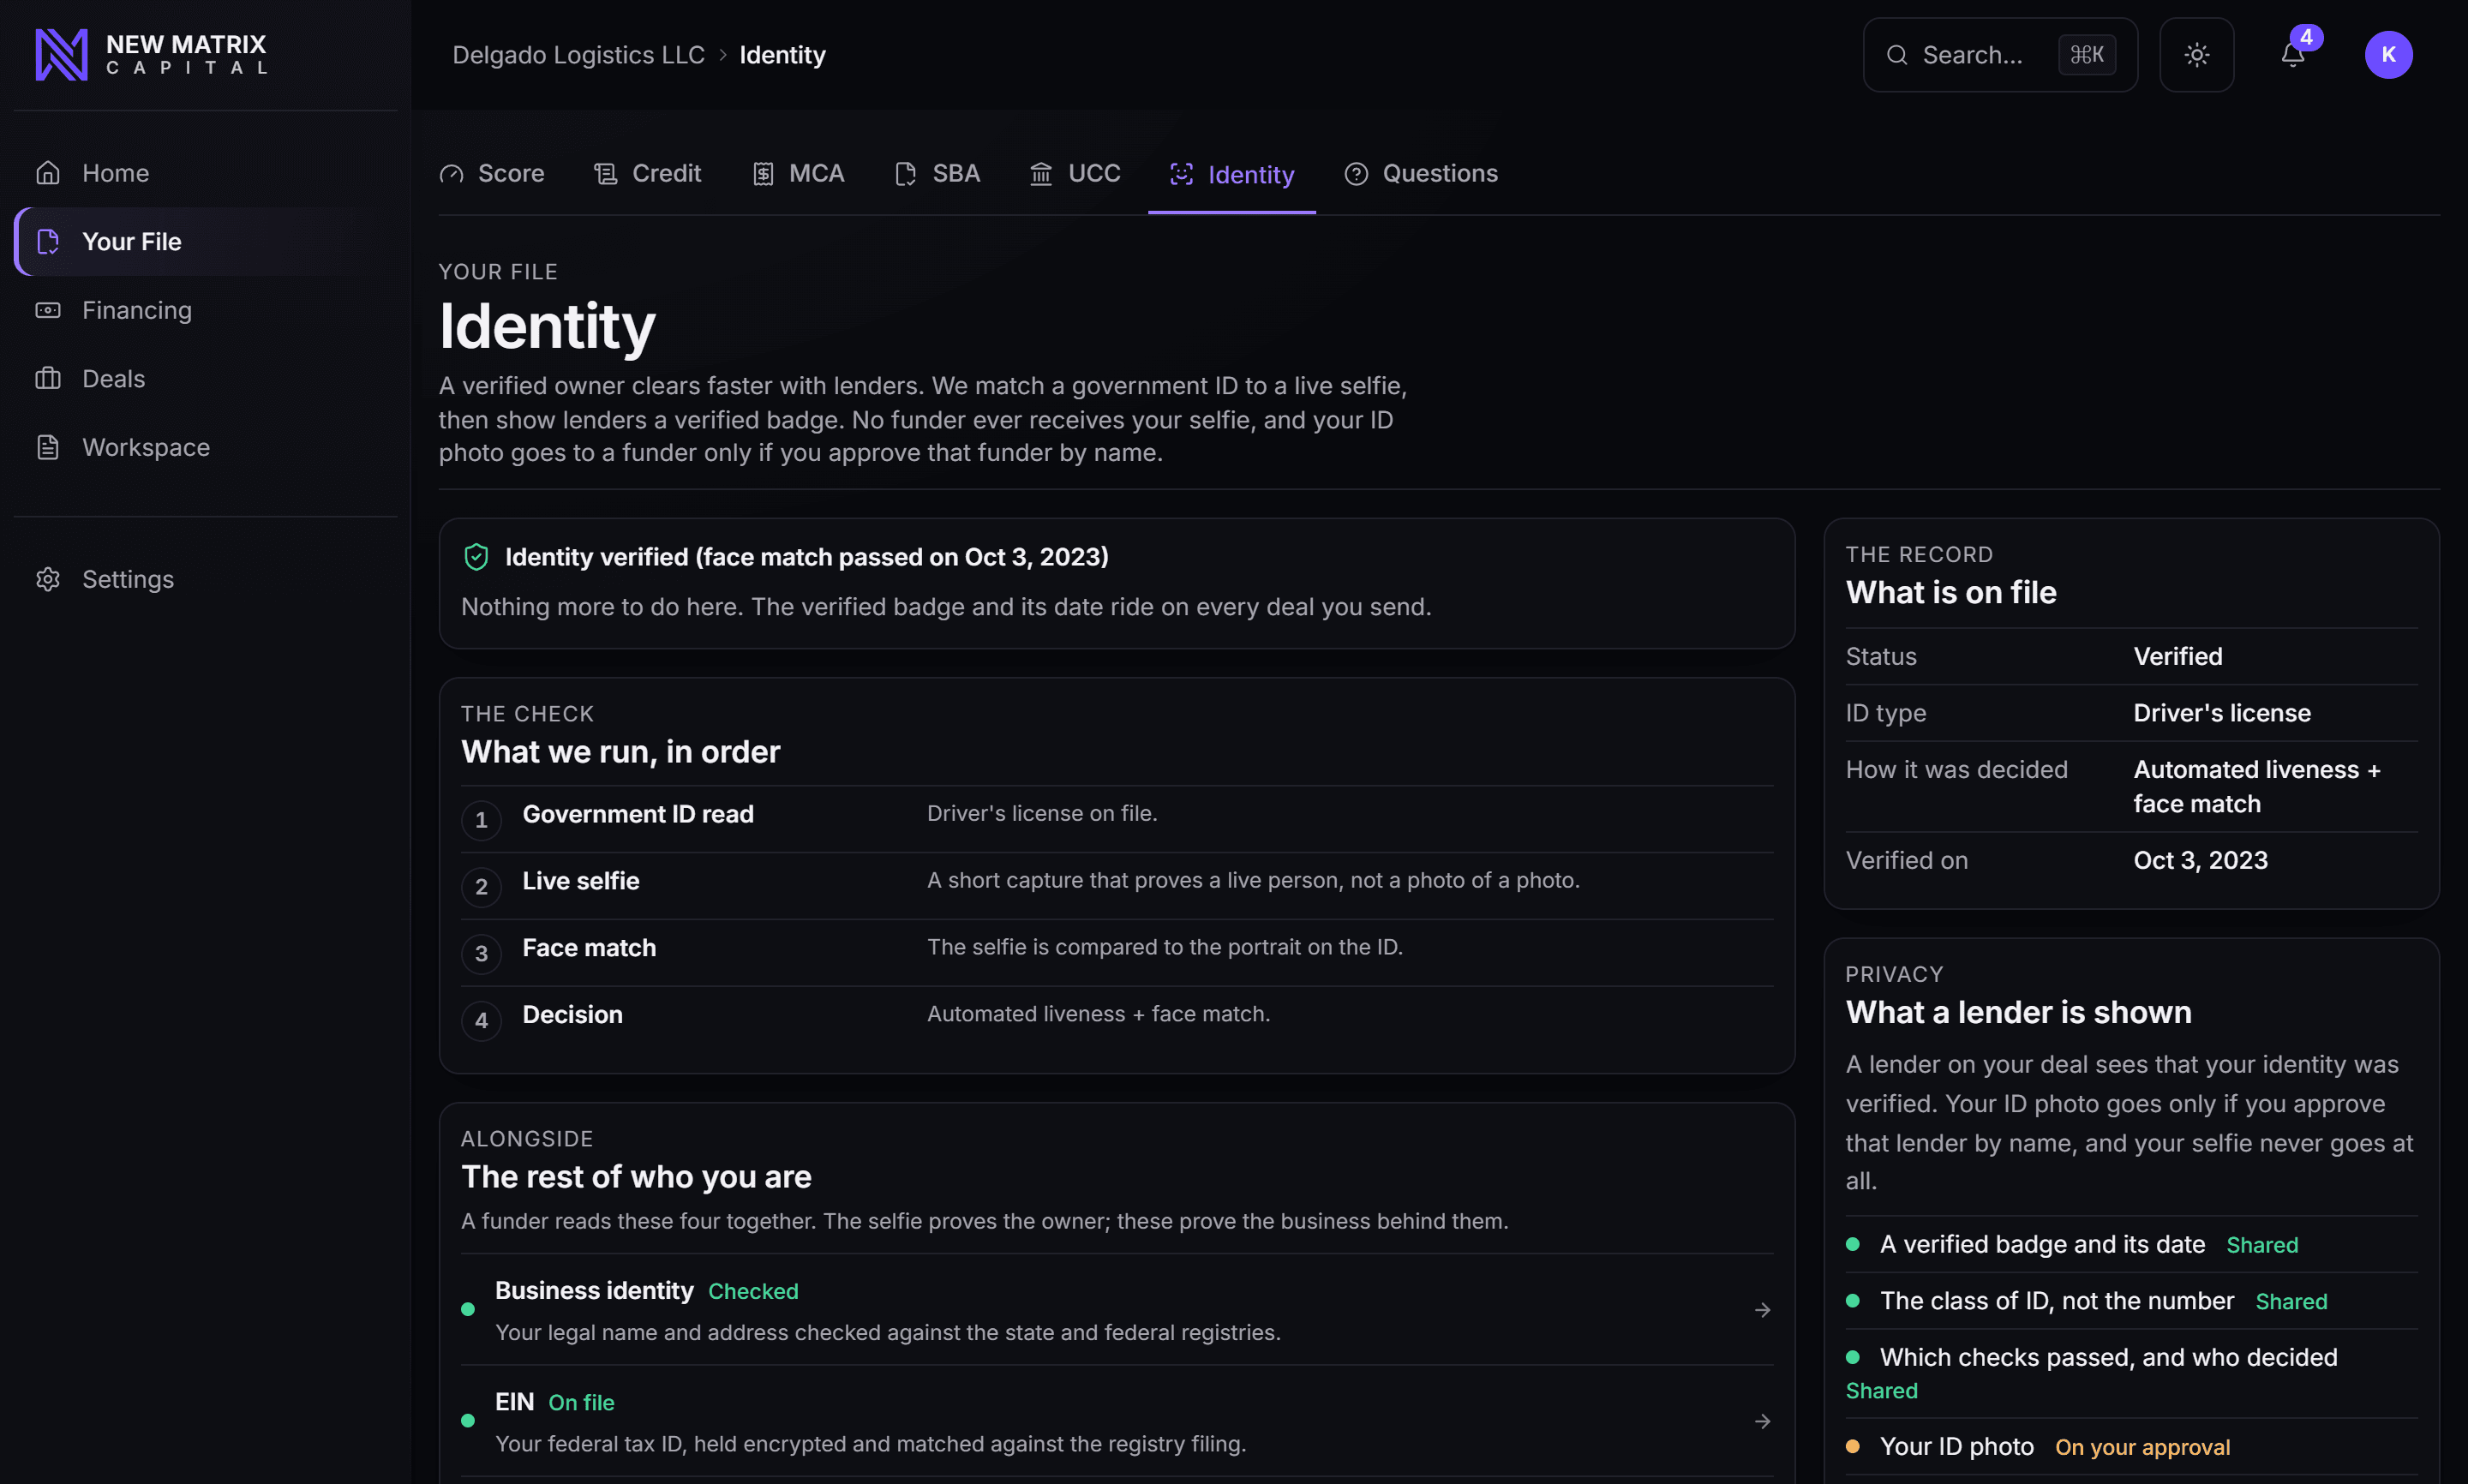Image resolution: width=2468 pixels, height=1484 pixels.
Task: Switch to the SBA tab
Action: 937,173
